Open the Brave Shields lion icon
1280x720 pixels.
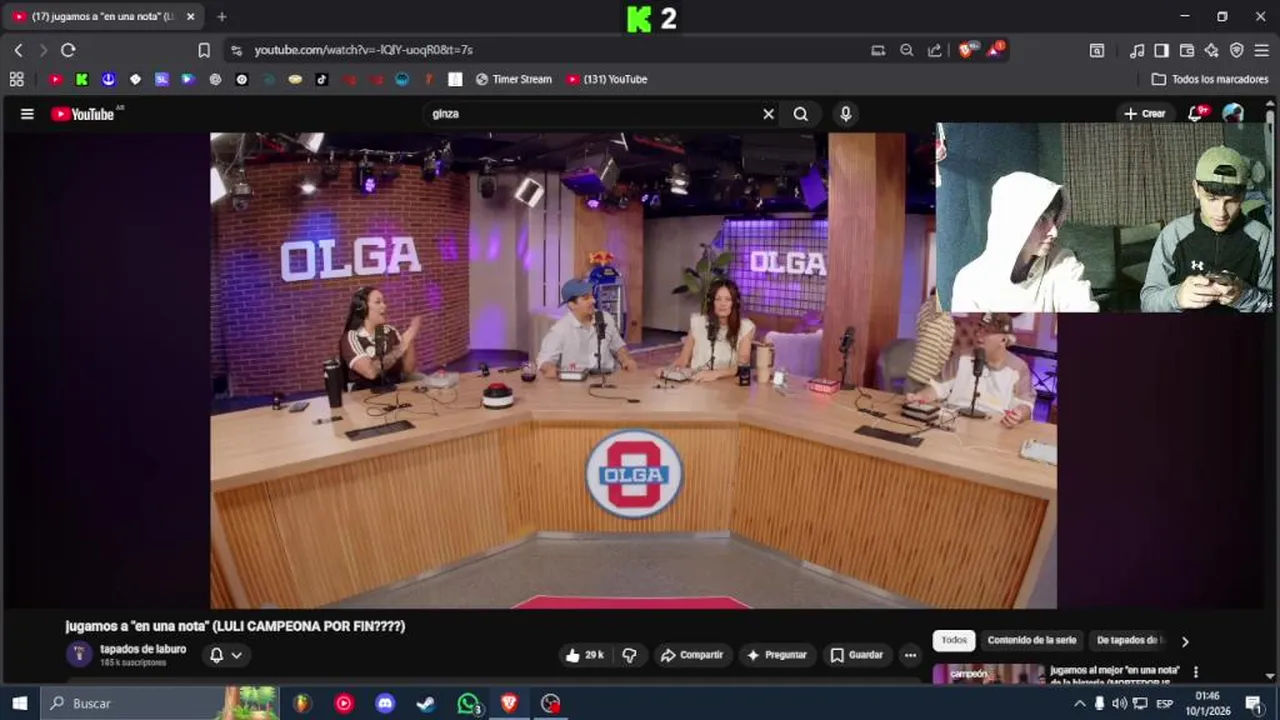[x=968, y=49]
